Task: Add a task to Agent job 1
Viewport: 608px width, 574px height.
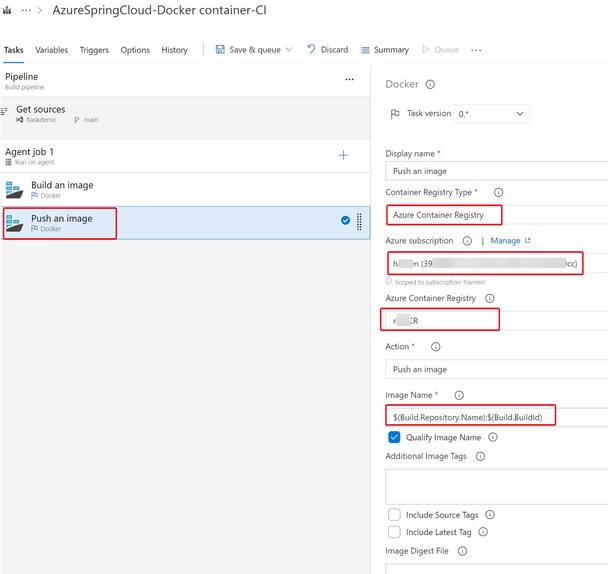Action: point(343,156)
